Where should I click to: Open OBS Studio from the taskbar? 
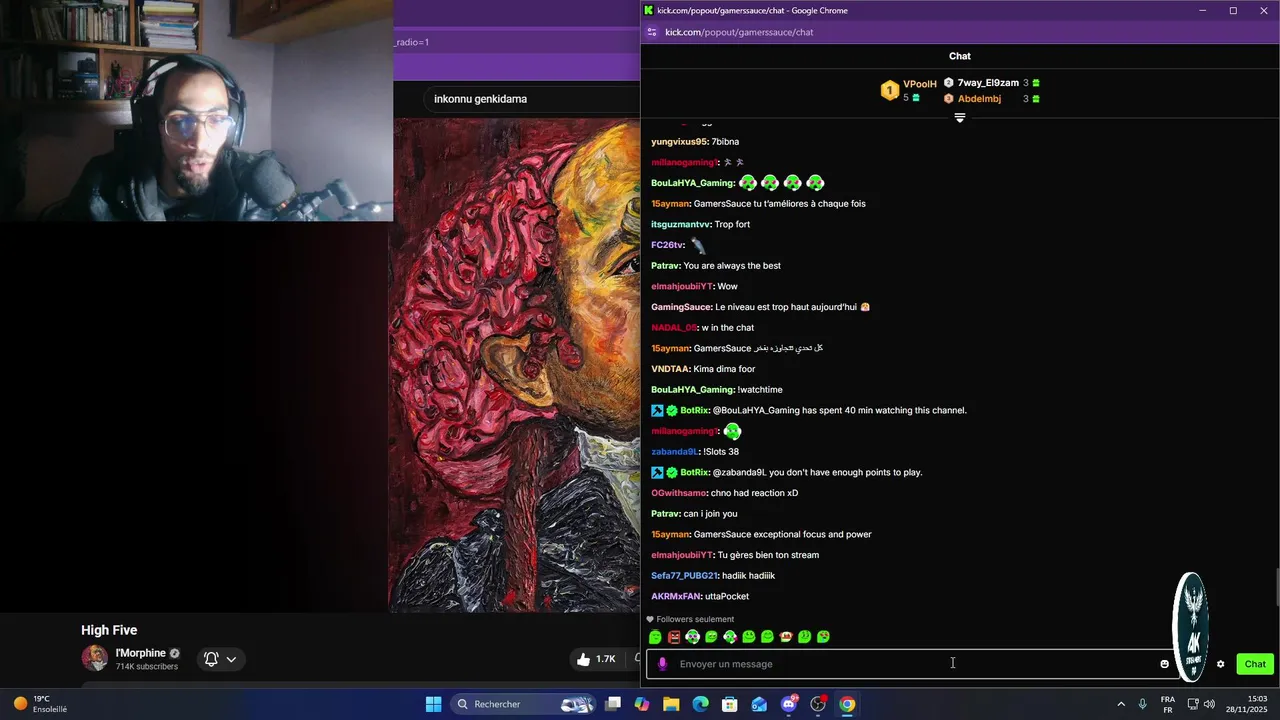click(x=818, y=704)
